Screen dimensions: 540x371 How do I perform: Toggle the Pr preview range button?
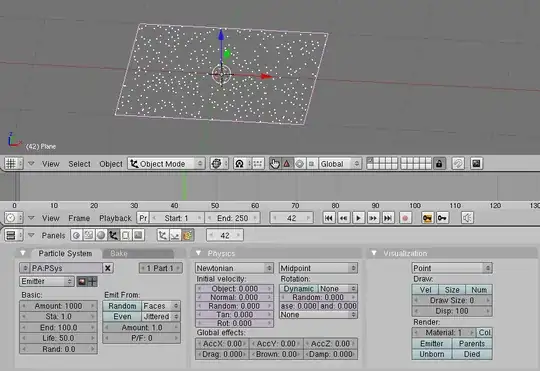[143, 218]
